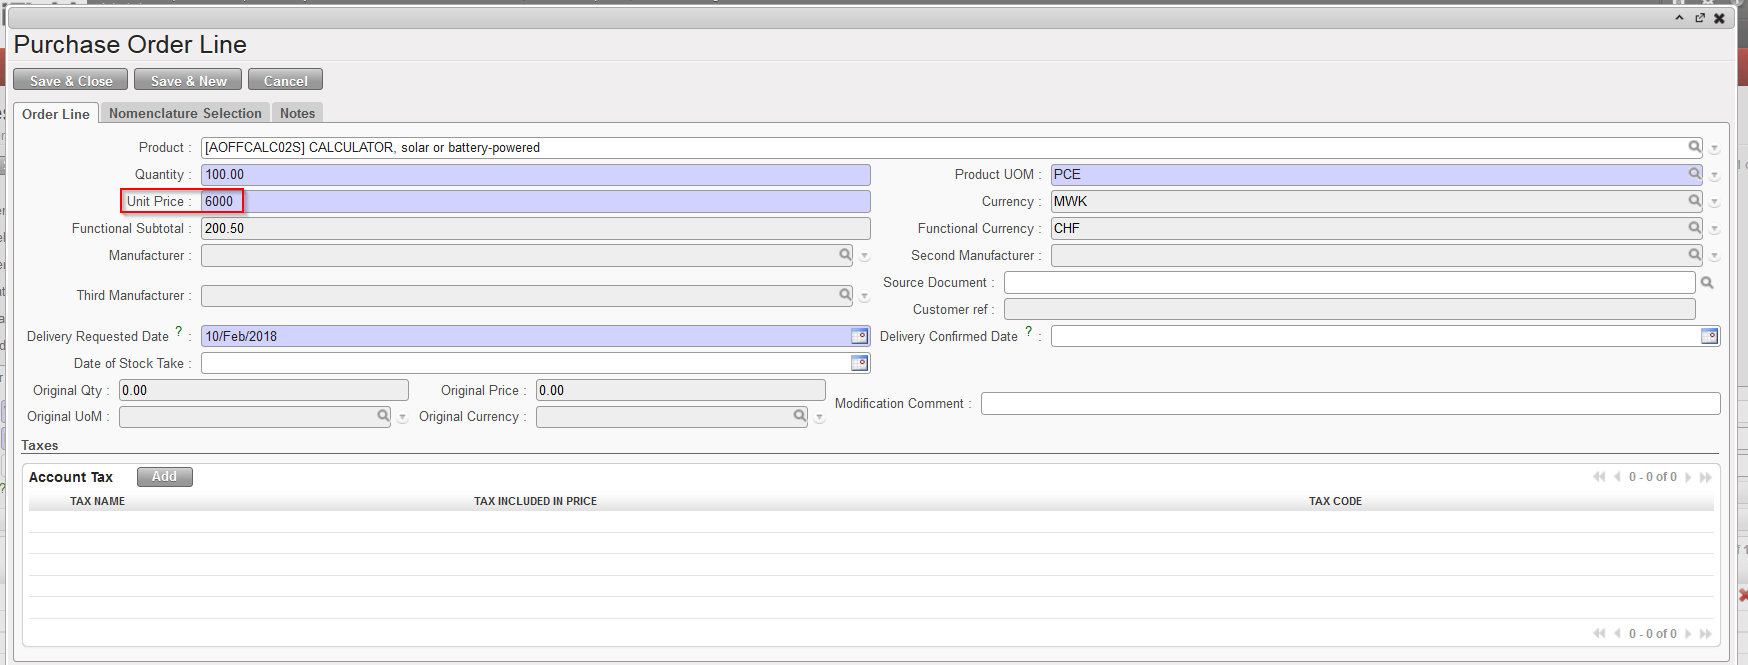
Task: Click the Save & New button
Action: click(188, 81)
